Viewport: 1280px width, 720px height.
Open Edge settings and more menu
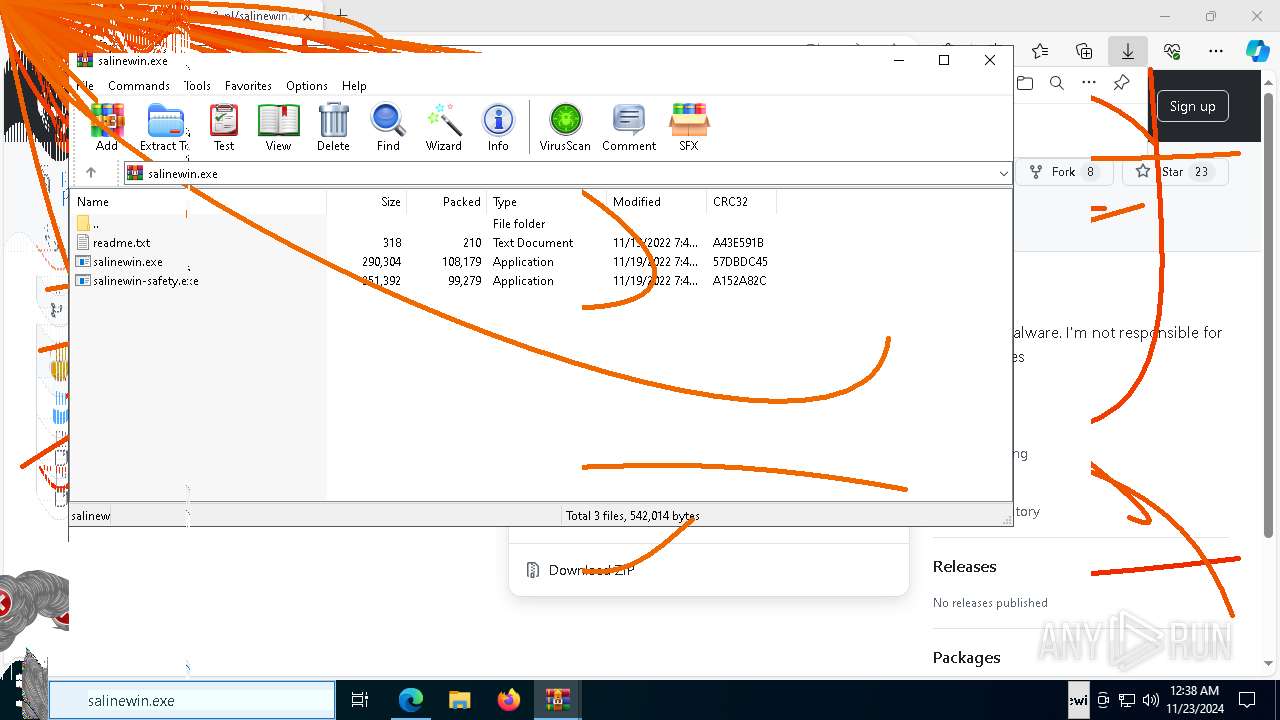[1216, 51]
